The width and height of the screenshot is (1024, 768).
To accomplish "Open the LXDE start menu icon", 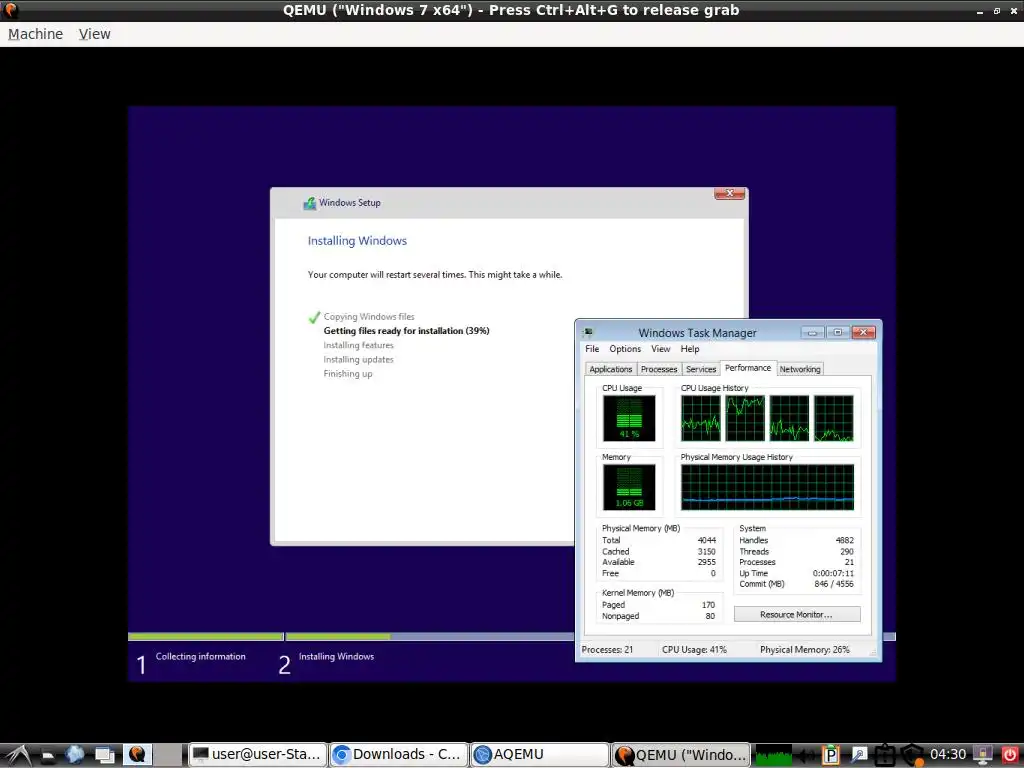I will [x=17, y=755].
